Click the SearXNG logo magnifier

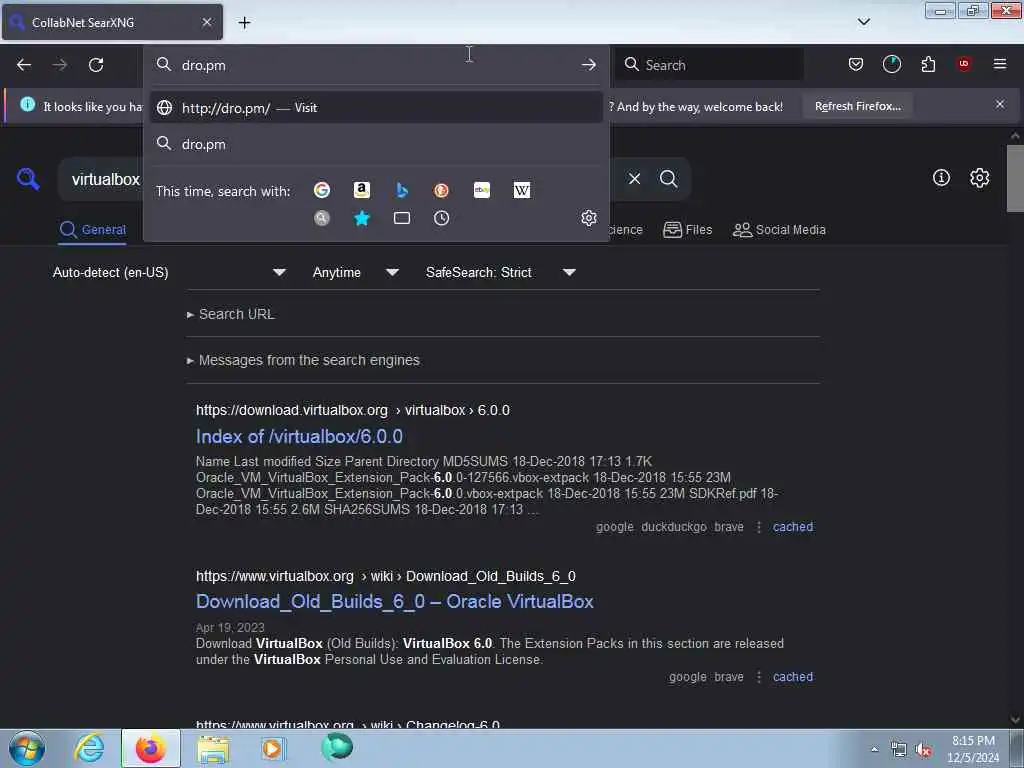coord(28,178)
